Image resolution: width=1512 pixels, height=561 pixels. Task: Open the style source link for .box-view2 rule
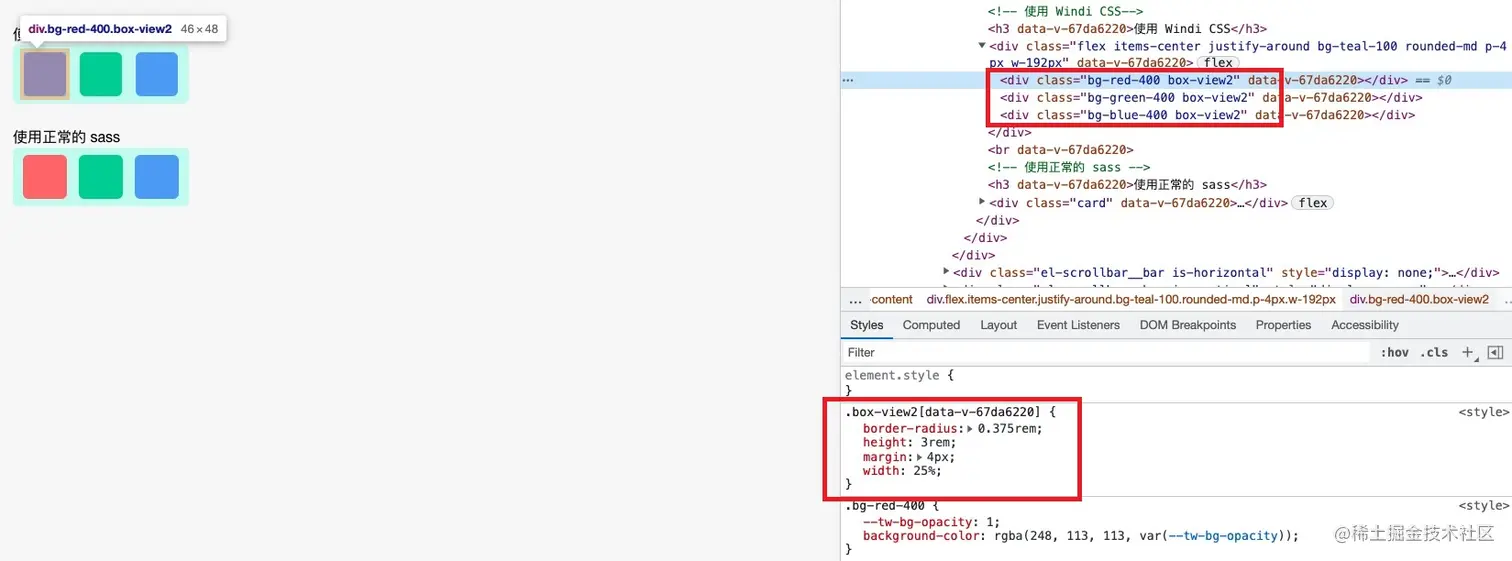point(1482,411)
